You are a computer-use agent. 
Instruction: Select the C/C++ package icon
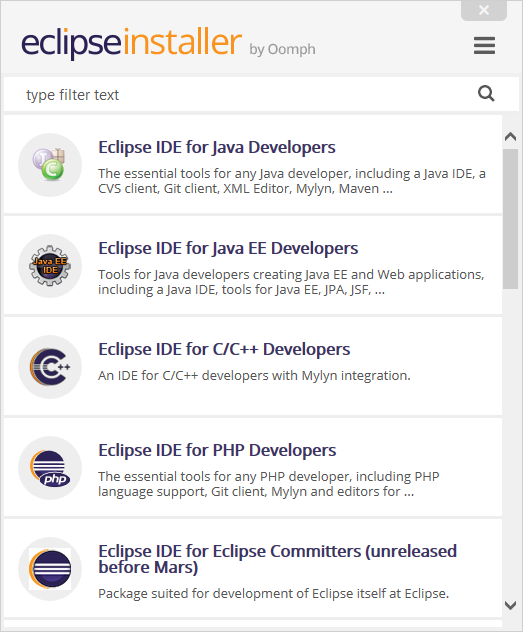(x=50, y=367)
